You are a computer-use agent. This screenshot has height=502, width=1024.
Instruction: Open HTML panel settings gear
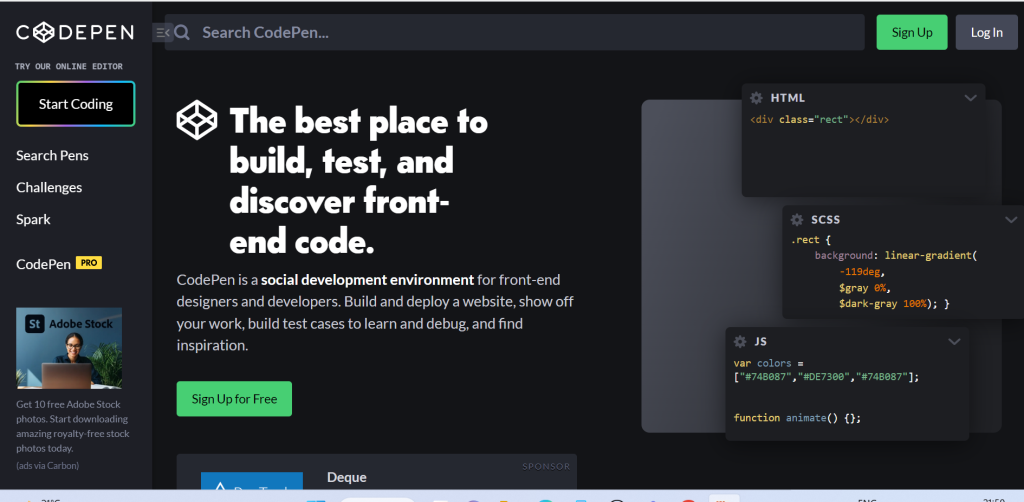[x=756, y=98]
